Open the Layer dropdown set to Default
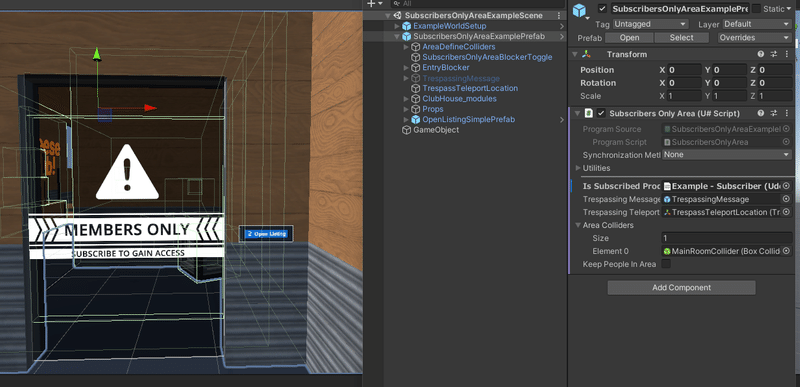The width and height of the screenshot is (800, 387). (x=756, y=24)
